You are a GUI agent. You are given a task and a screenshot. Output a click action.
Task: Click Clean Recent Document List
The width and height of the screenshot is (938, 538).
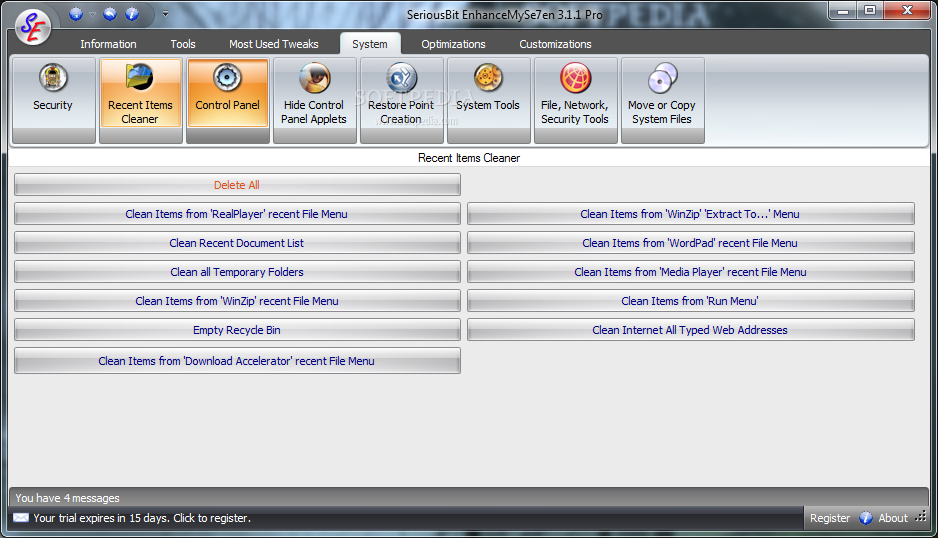pos(237,243)
